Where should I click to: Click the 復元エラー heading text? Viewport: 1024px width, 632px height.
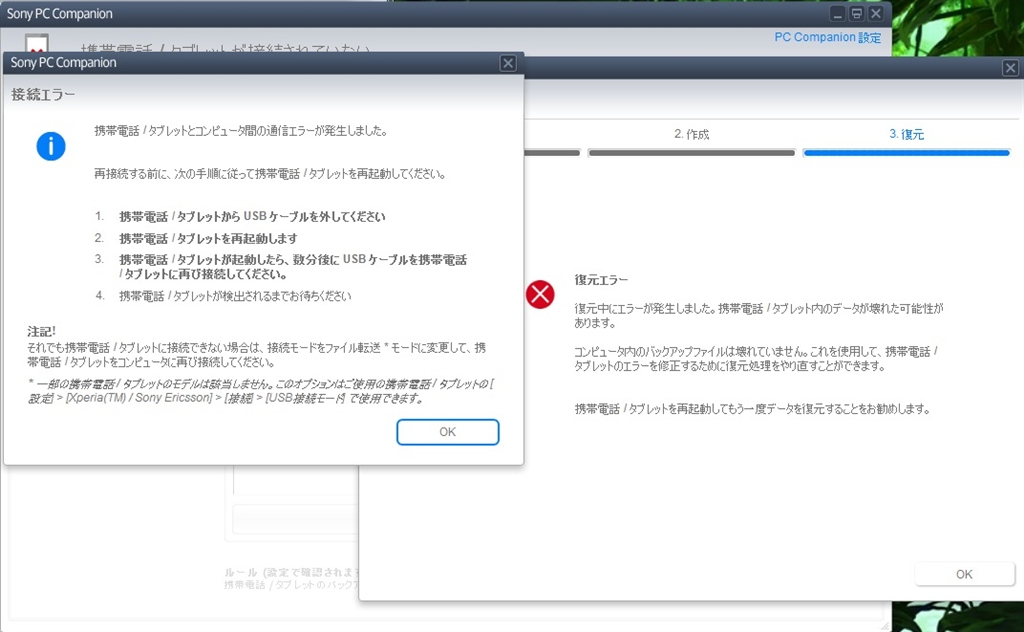tap(601, 279)
